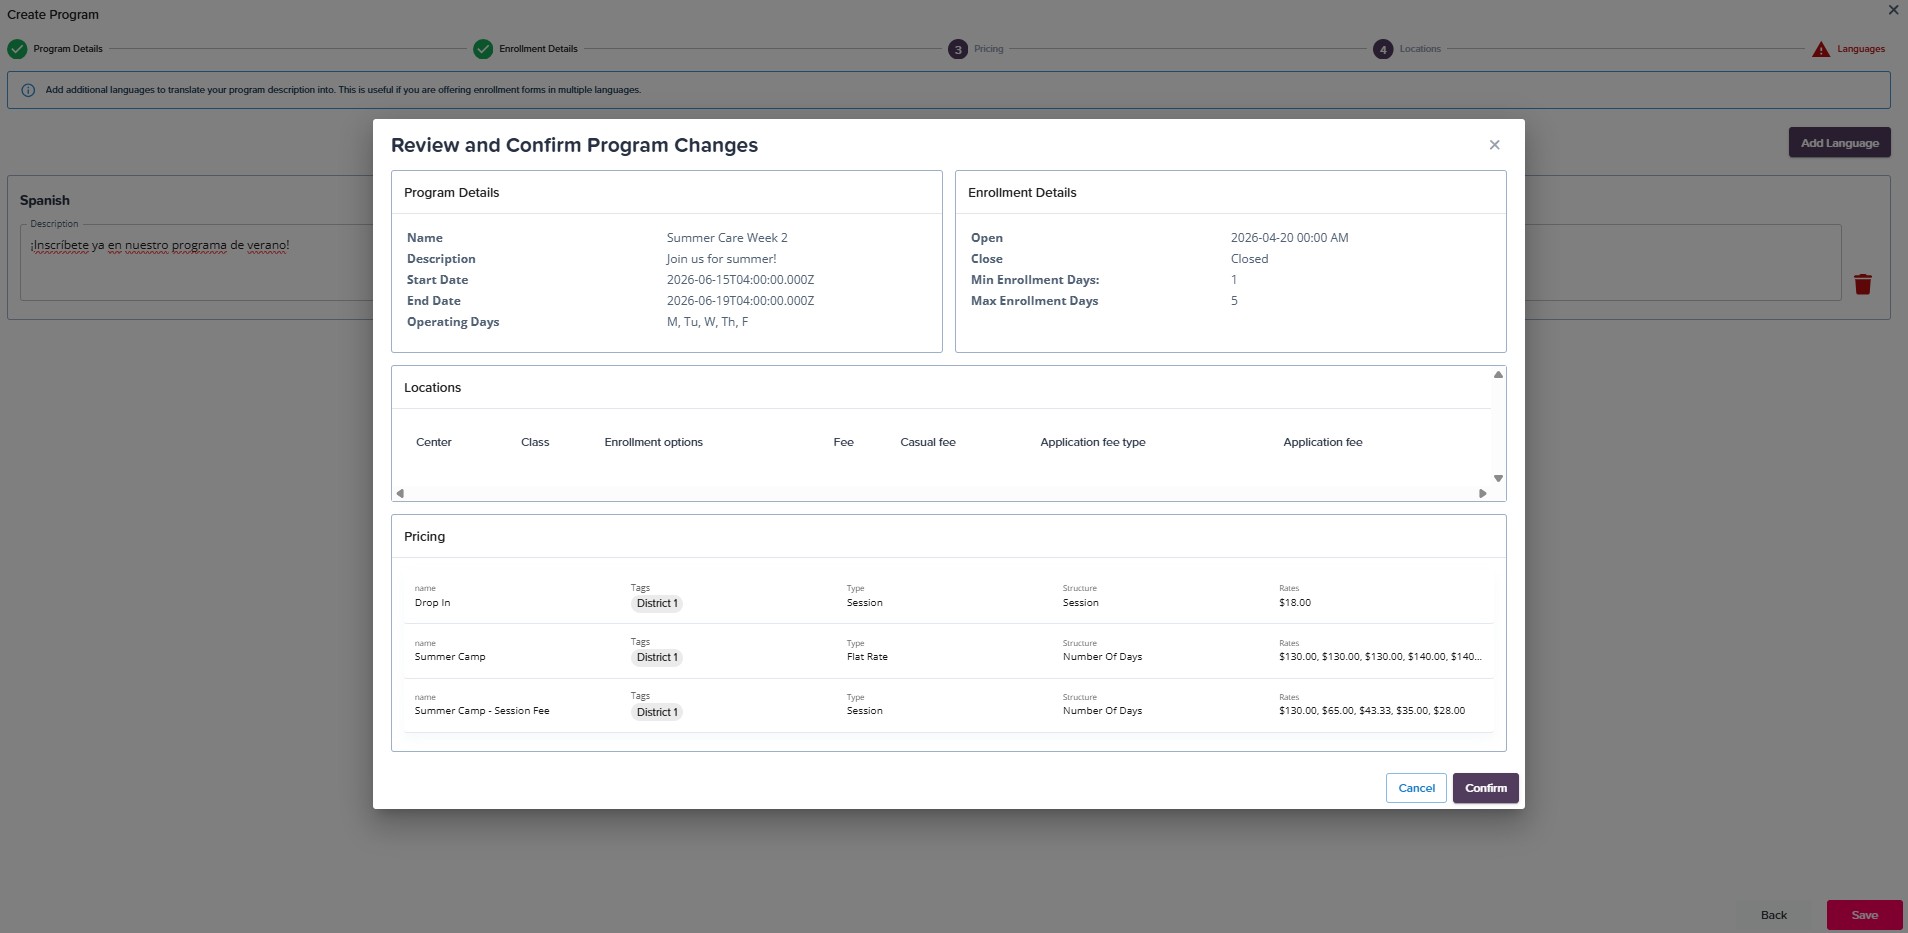Click Add Language button
Screen dimensions: 1908x933
coord(1839,143)
